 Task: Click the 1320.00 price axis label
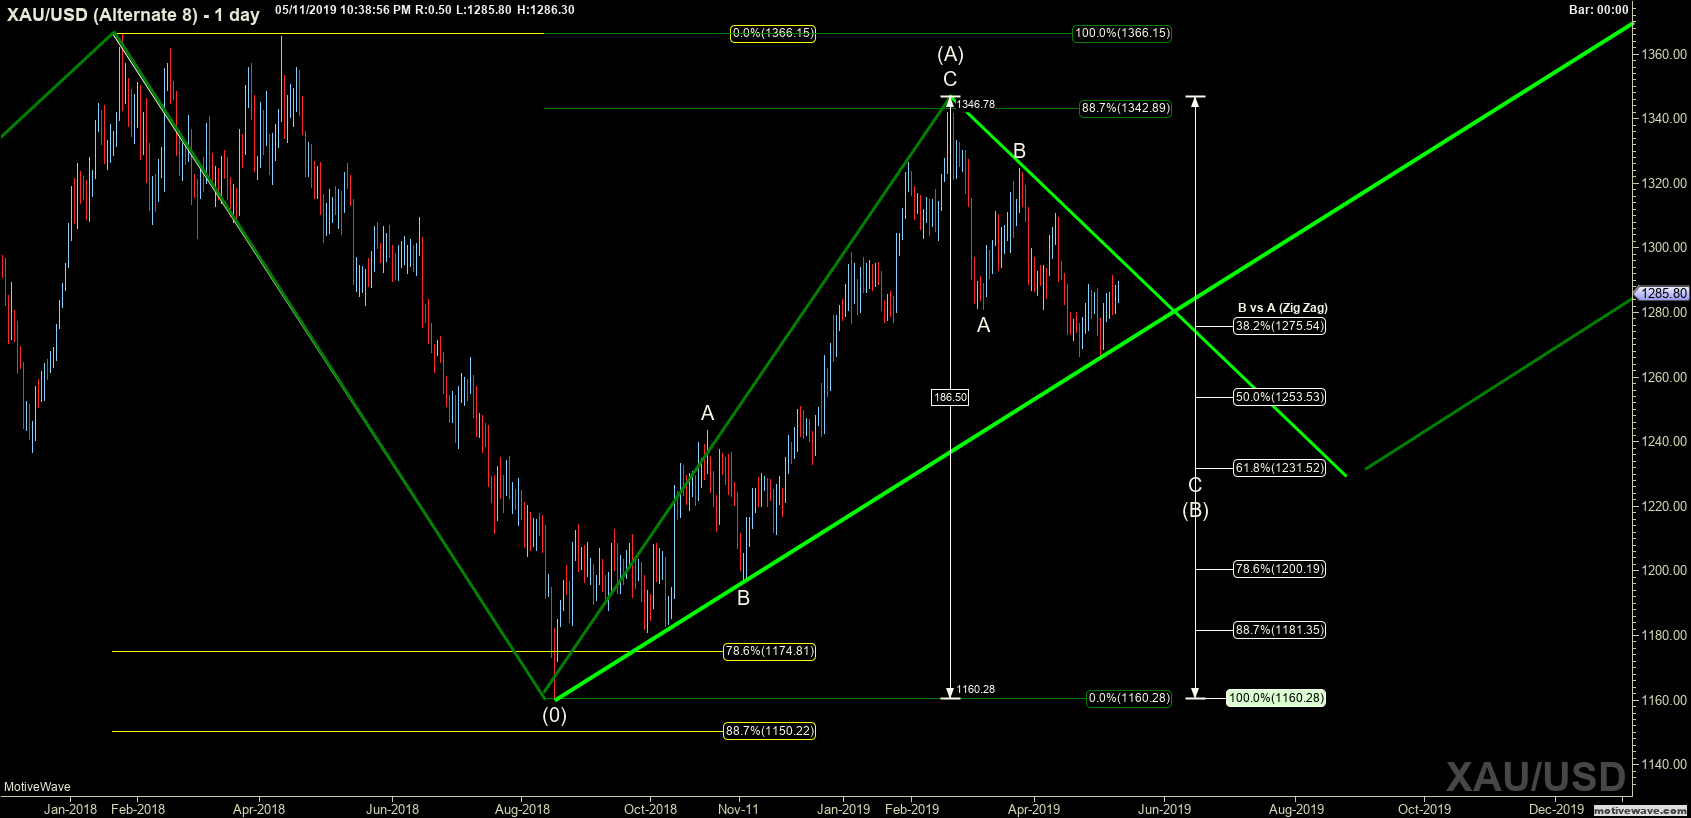pyautogui.click(x=1664, y=184)
